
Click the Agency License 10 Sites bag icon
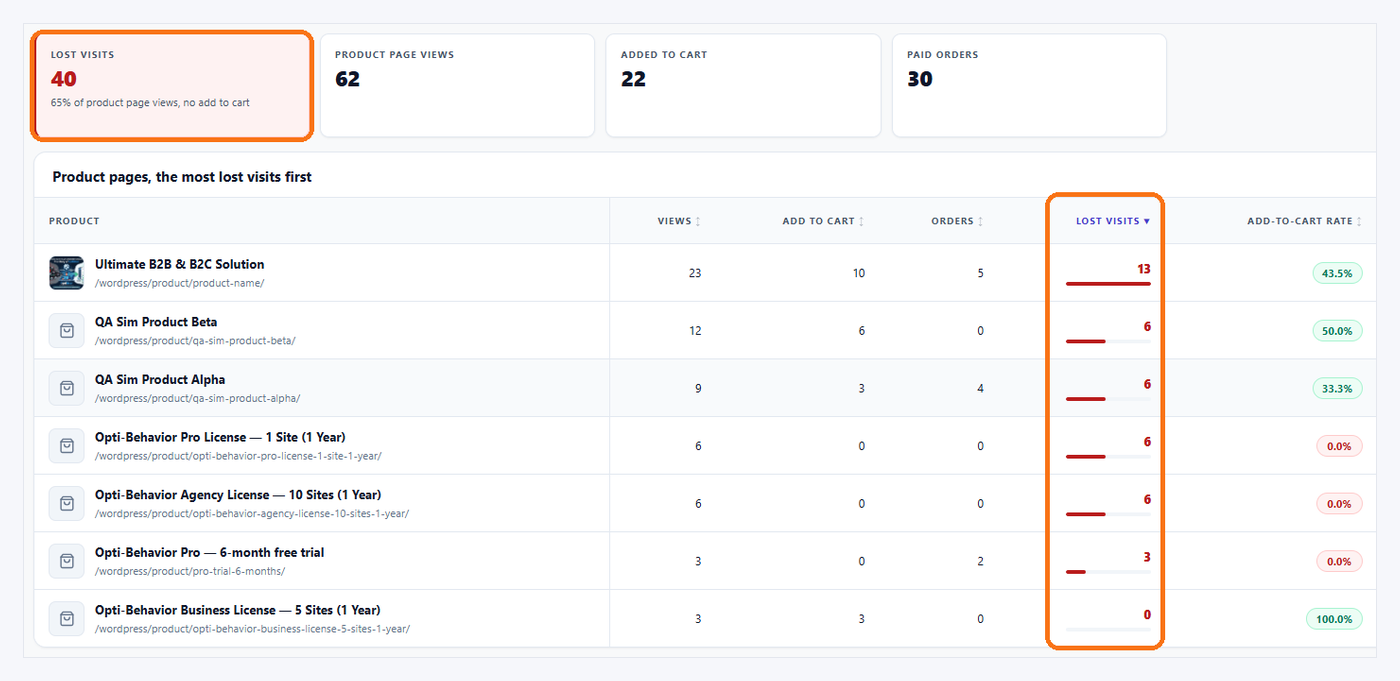67,503
